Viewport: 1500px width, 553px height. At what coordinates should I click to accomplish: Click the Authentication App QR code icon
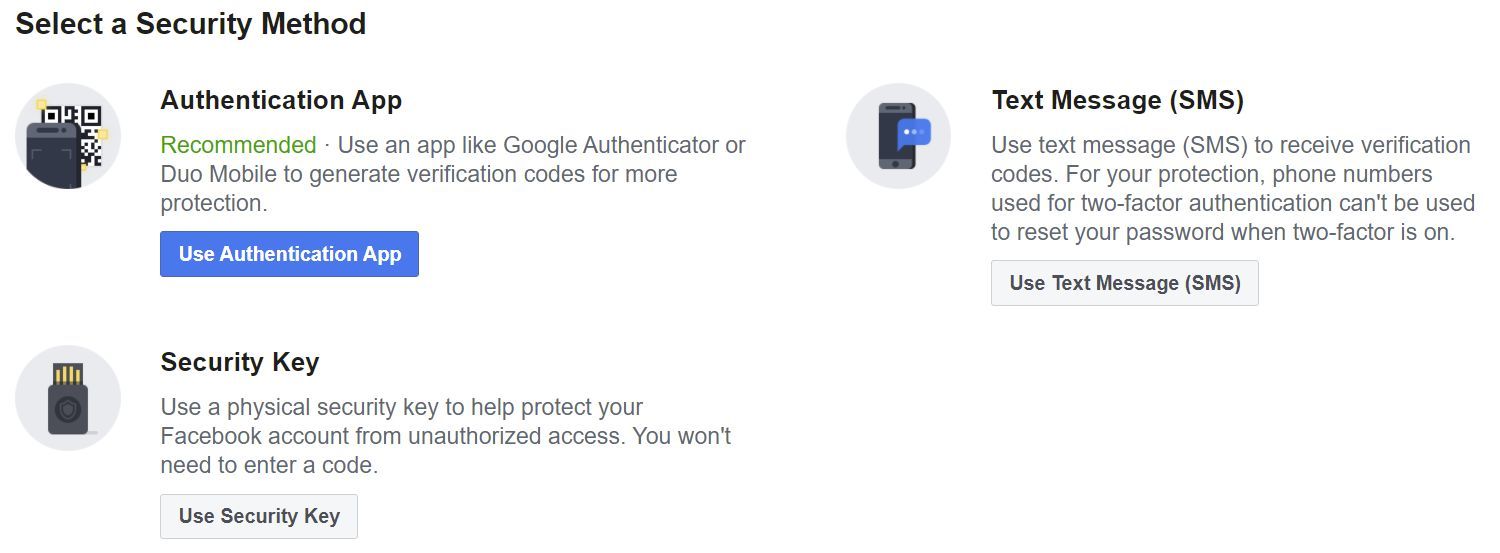point(68,136)
